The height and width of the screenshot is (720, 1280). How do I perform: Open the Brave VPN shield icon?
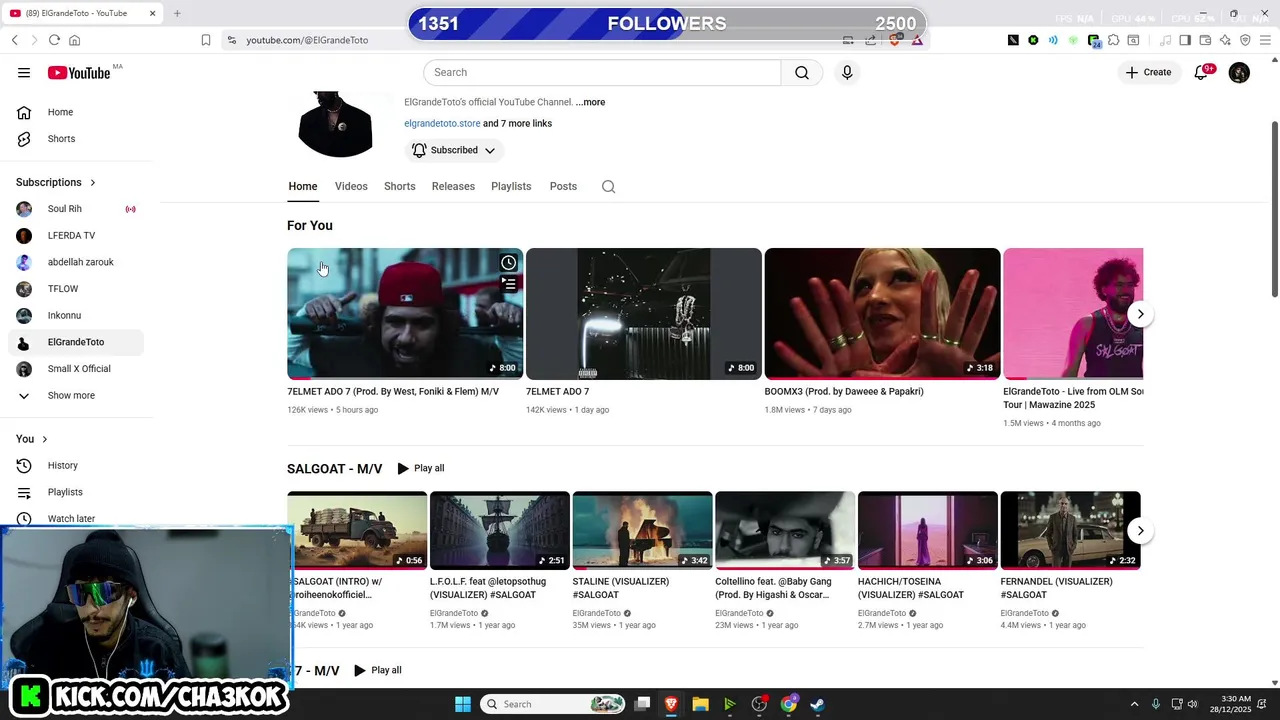(1245, 40)
